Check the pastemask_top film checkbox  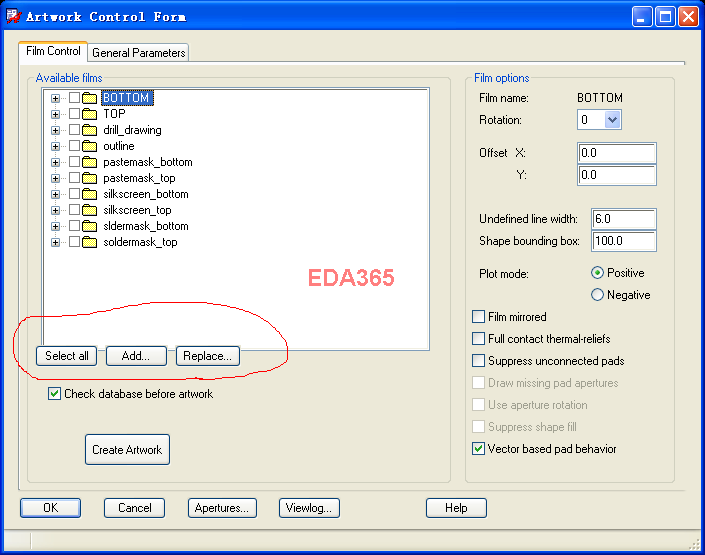click(x=75, y=178)
